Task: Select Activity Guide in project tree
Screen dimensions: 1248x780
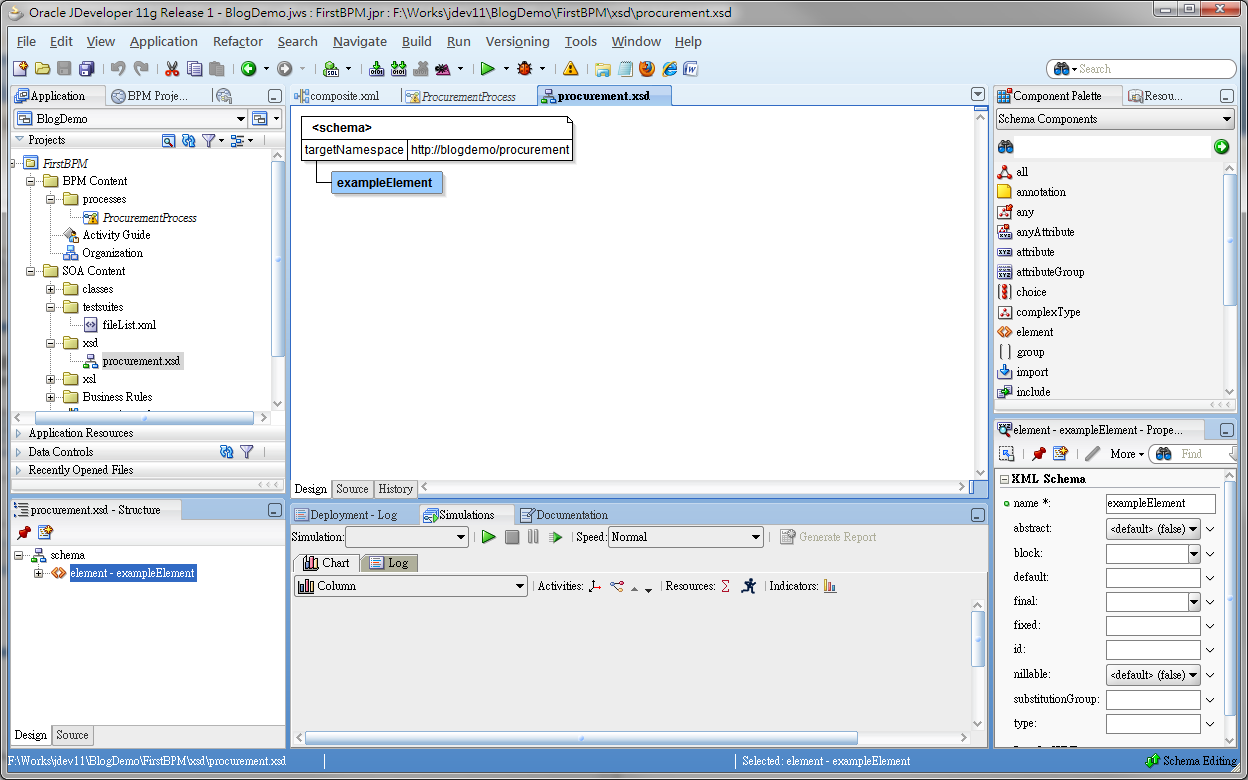Action: pos(116,235)
